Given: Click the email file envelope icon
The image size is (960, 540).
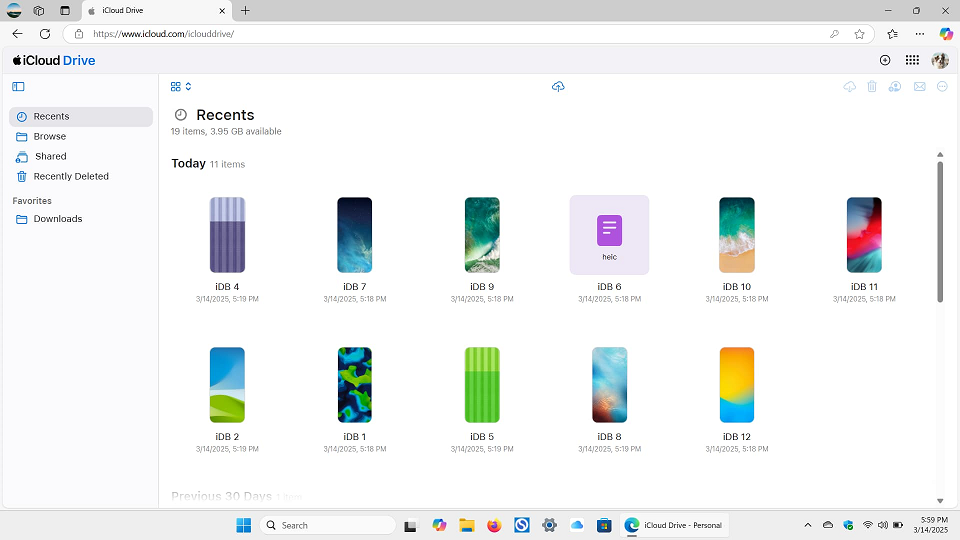Looking at the screenshot, I should click(x=919, y=87).
